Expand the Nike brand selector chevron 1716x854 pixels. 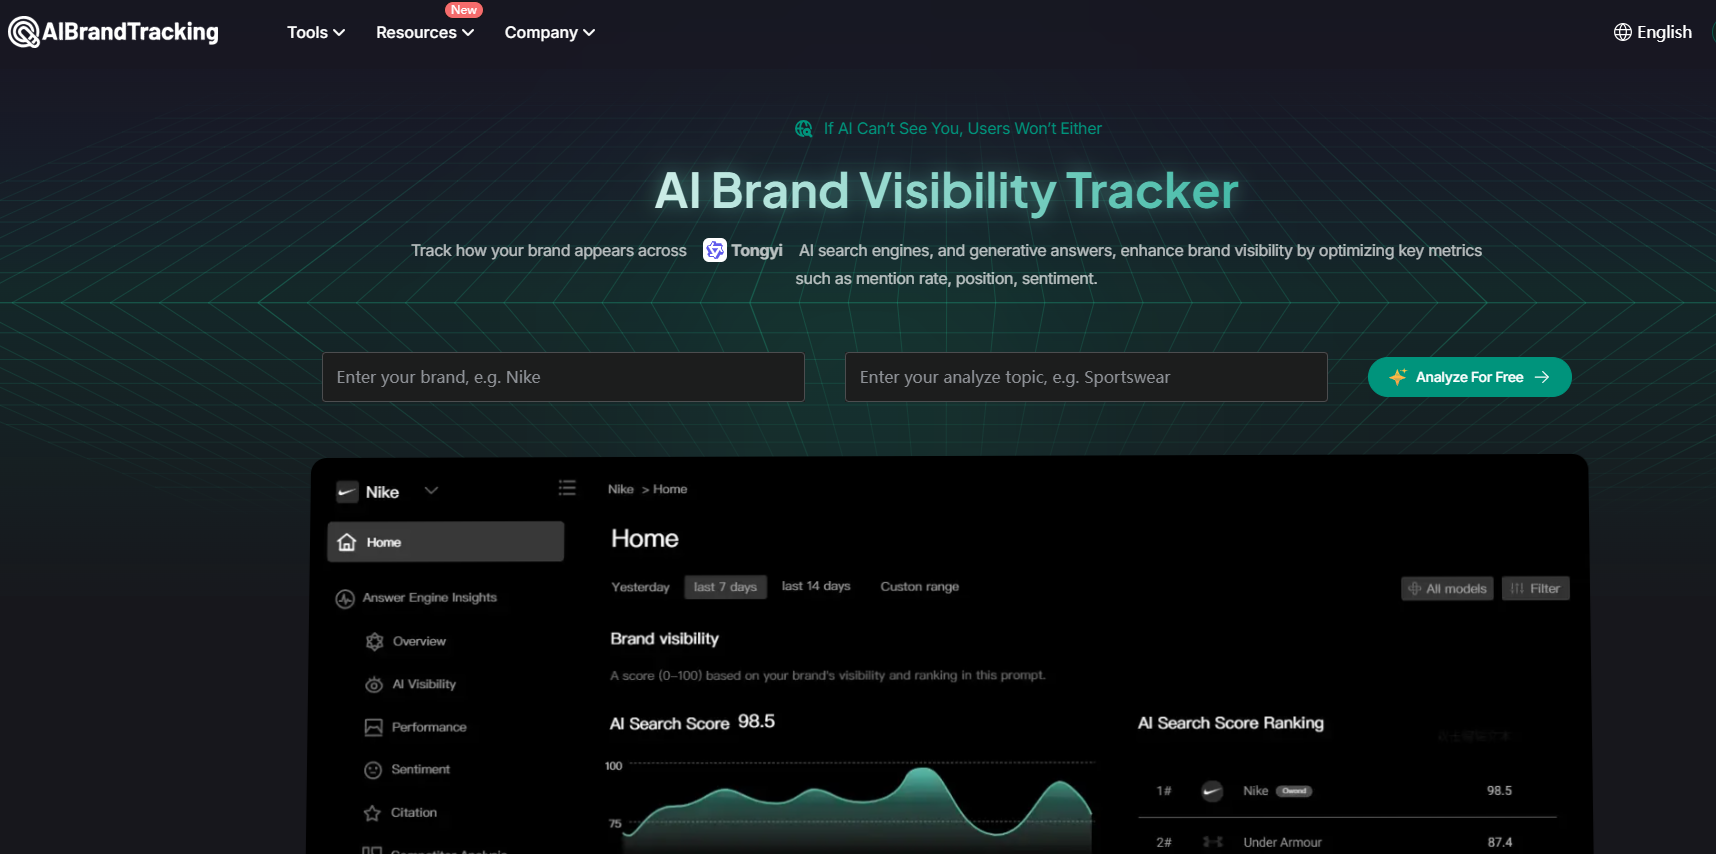[431, 490]
